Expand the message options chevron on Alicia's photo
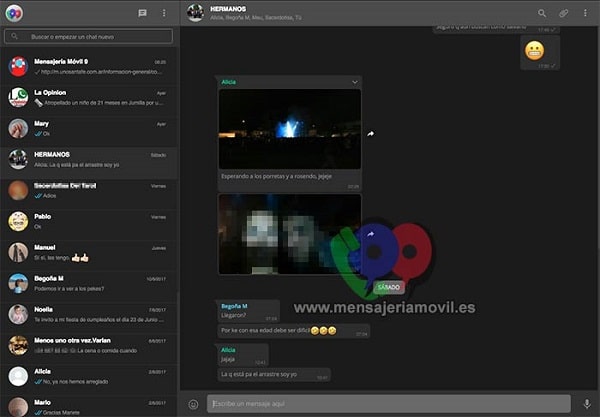Screen dimensions: 600x417 354,82
